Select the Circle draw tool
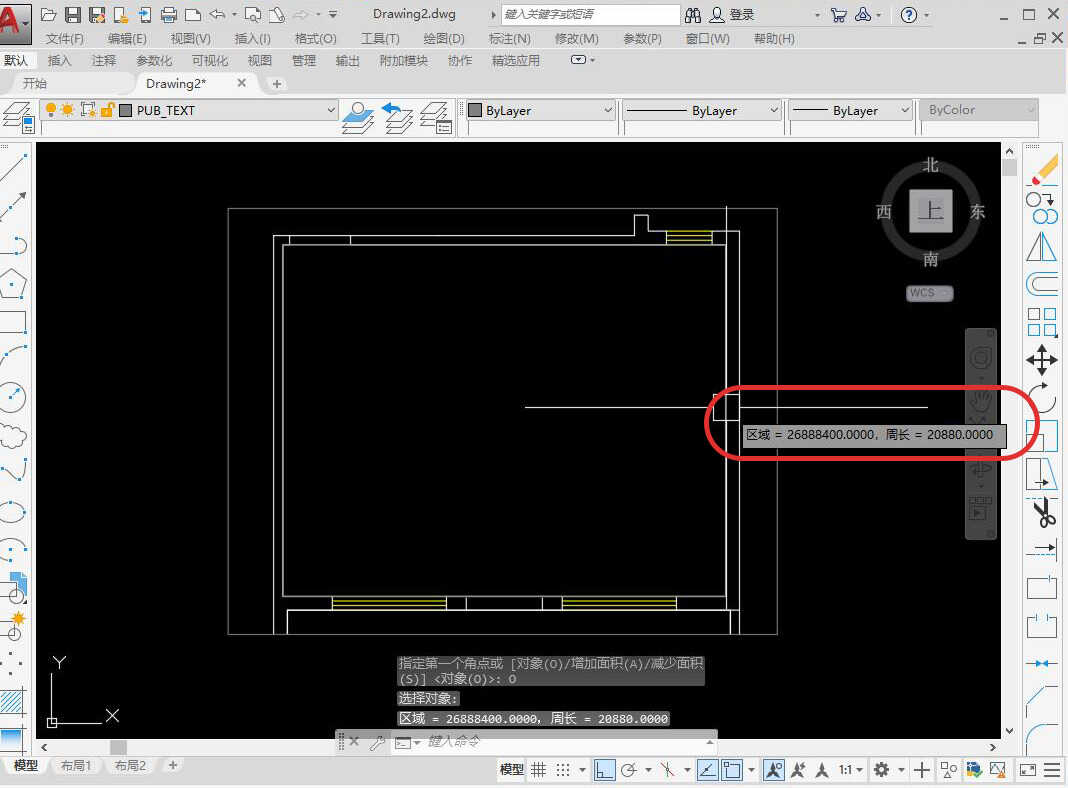 [x=13, y=397]
